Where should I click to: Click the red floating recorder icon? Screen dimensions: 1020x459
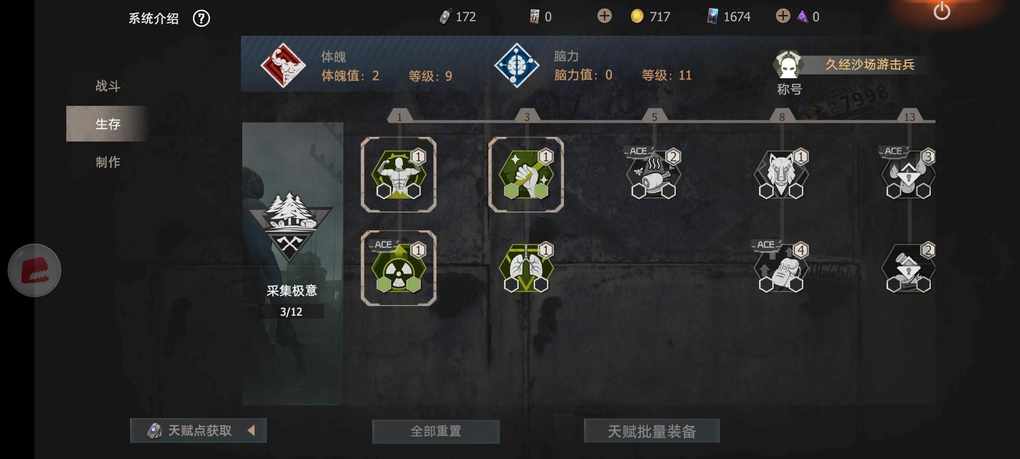coord(34,270)
